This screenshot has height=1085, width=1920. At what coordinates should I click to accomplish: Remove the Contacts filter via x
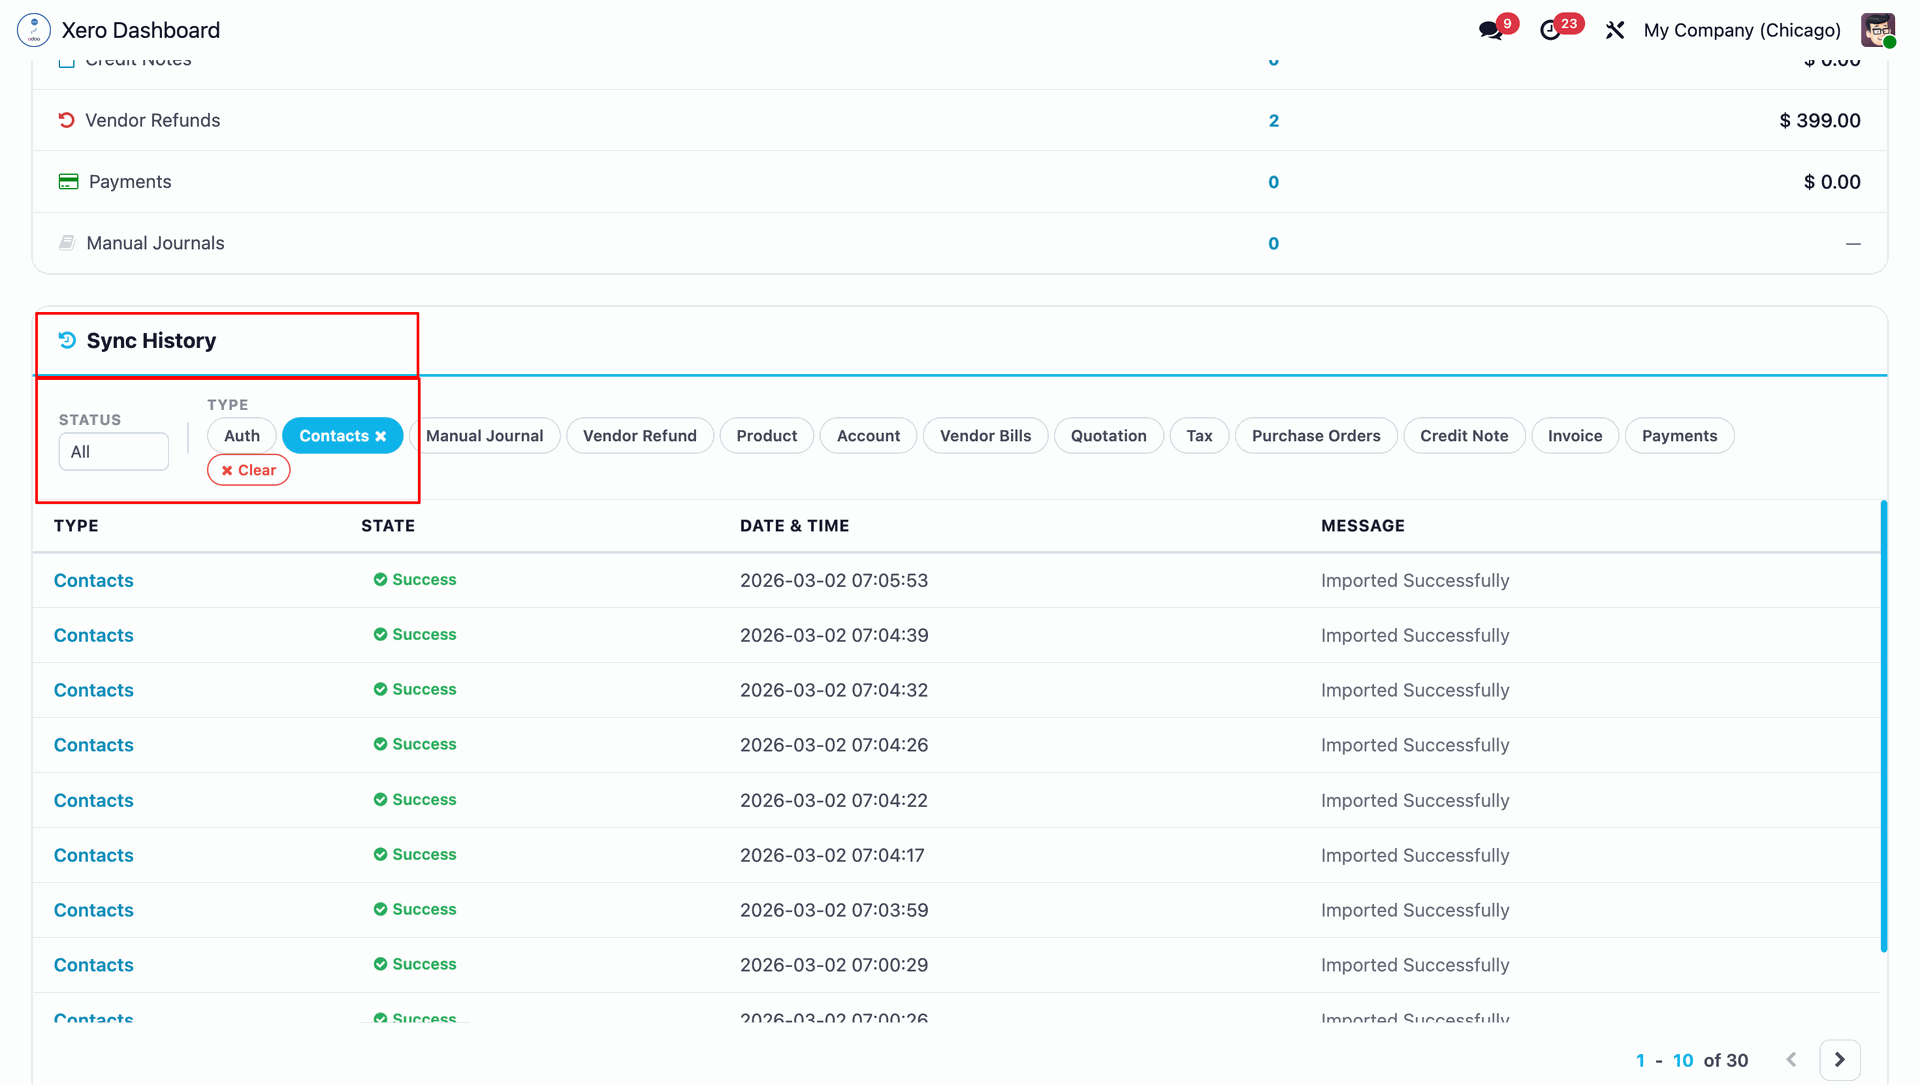[381, 436]
